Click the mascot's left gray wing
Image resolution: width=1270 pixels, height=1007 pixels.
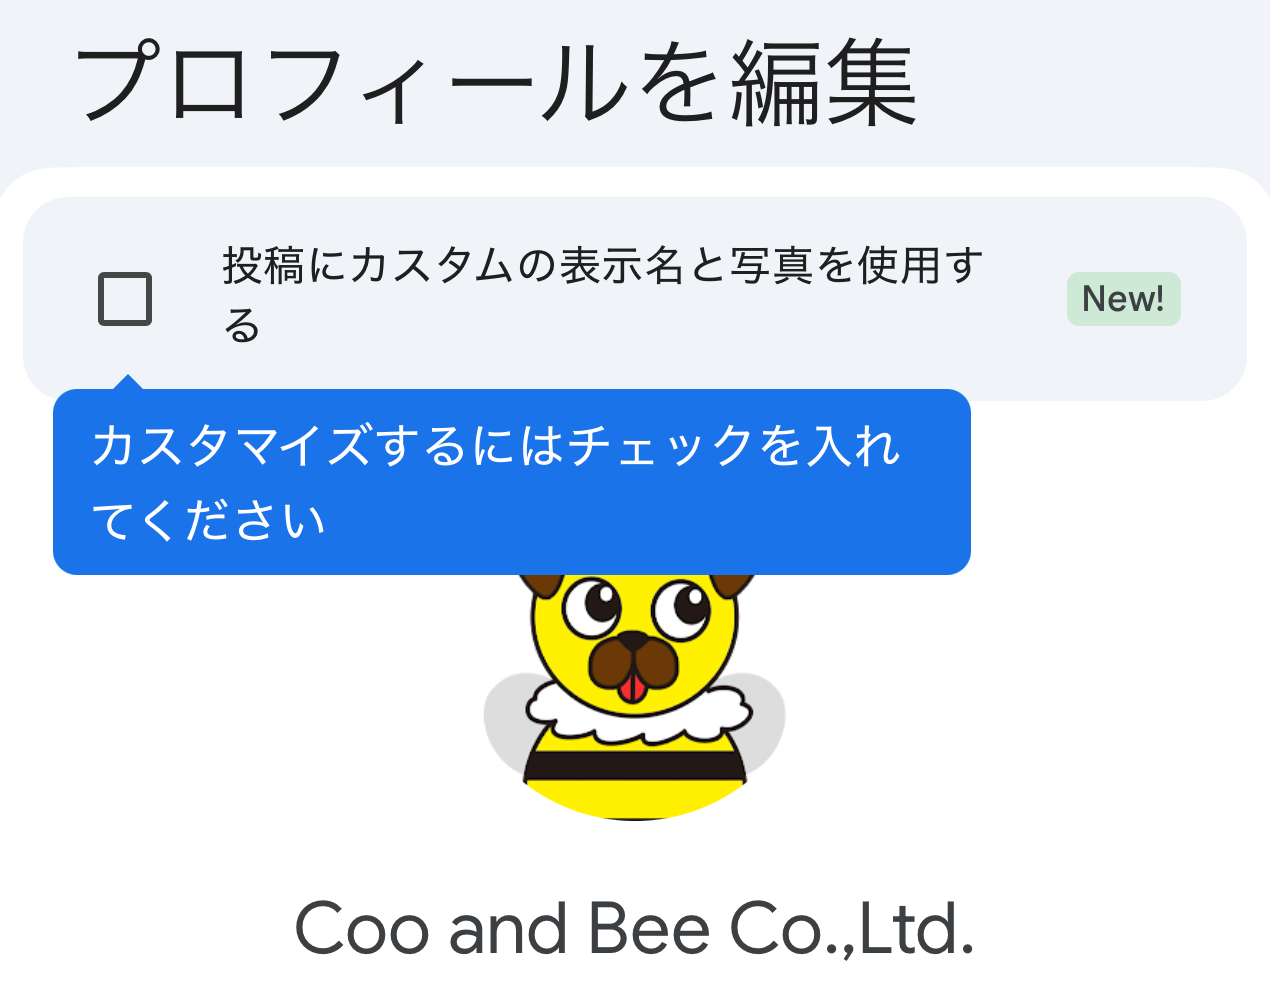pos(507,720)
